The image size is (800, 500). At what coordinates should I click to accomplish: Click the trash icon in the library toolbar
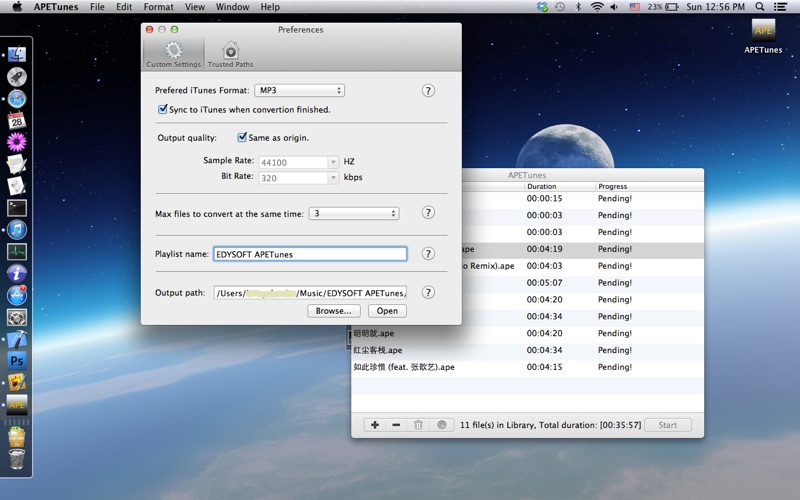pos(418,425)
